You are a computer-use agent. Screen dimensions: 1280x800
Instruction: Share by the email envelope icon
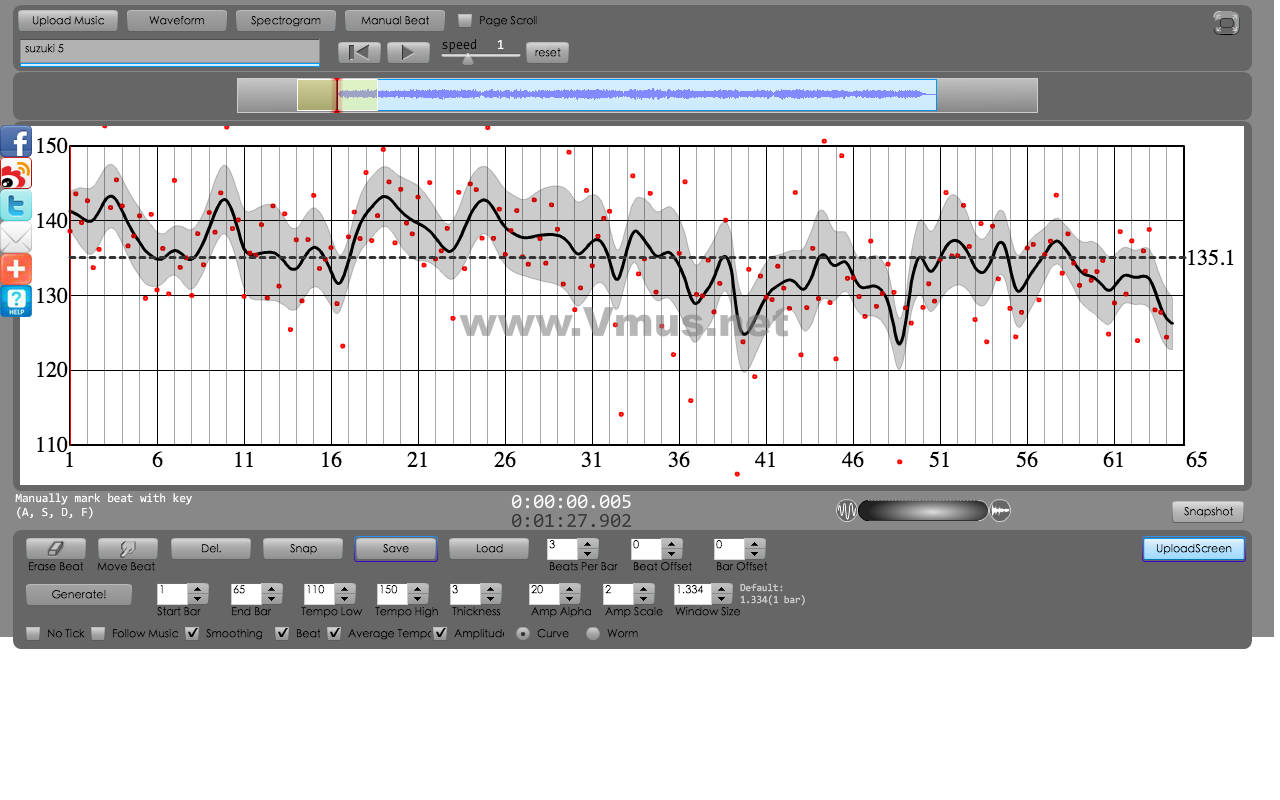16,237
